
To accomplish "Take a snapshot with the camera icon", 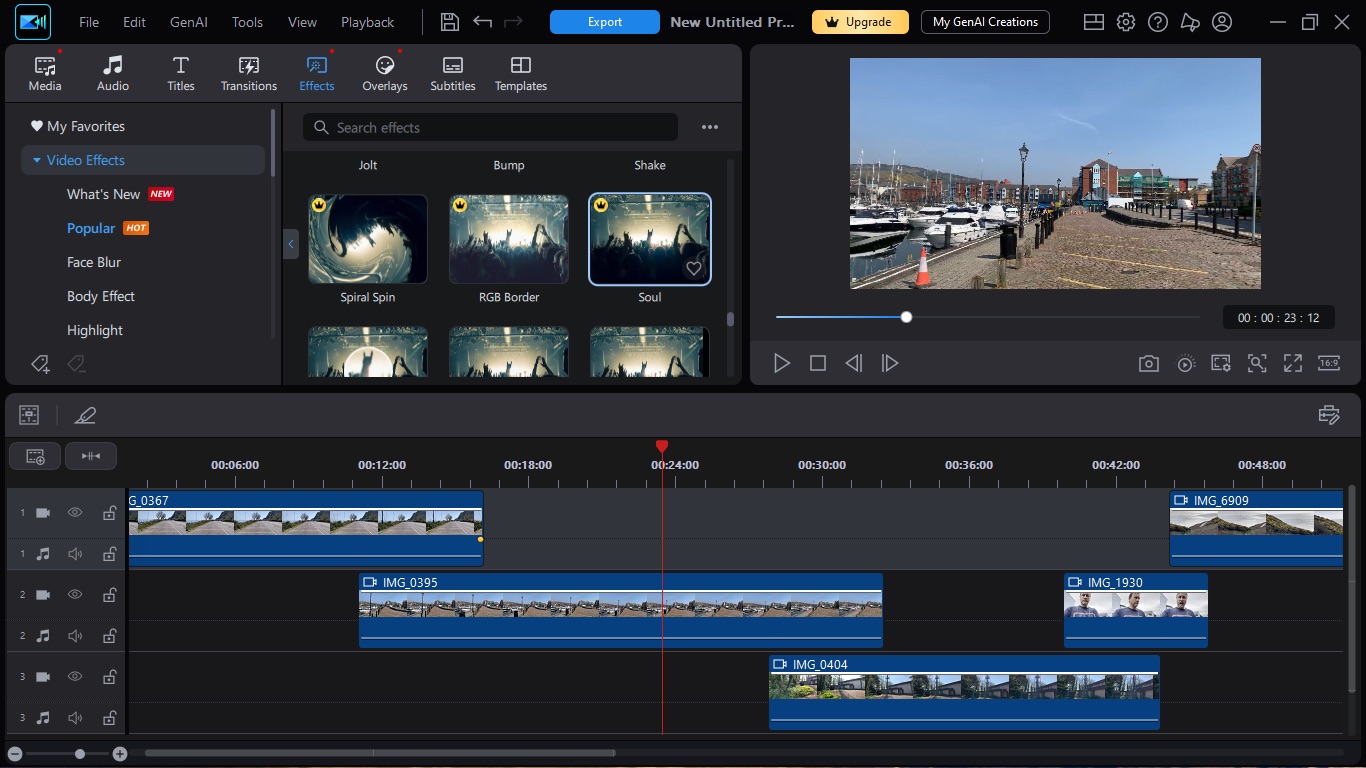I will pyautogui.click(x=1149, y=364).
